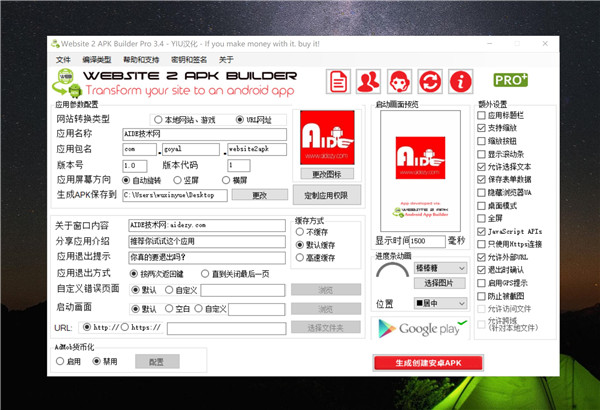Screen dimensions: 600x410
Task: Click the 分享应用介绍 input field
Action: [207, 241]
